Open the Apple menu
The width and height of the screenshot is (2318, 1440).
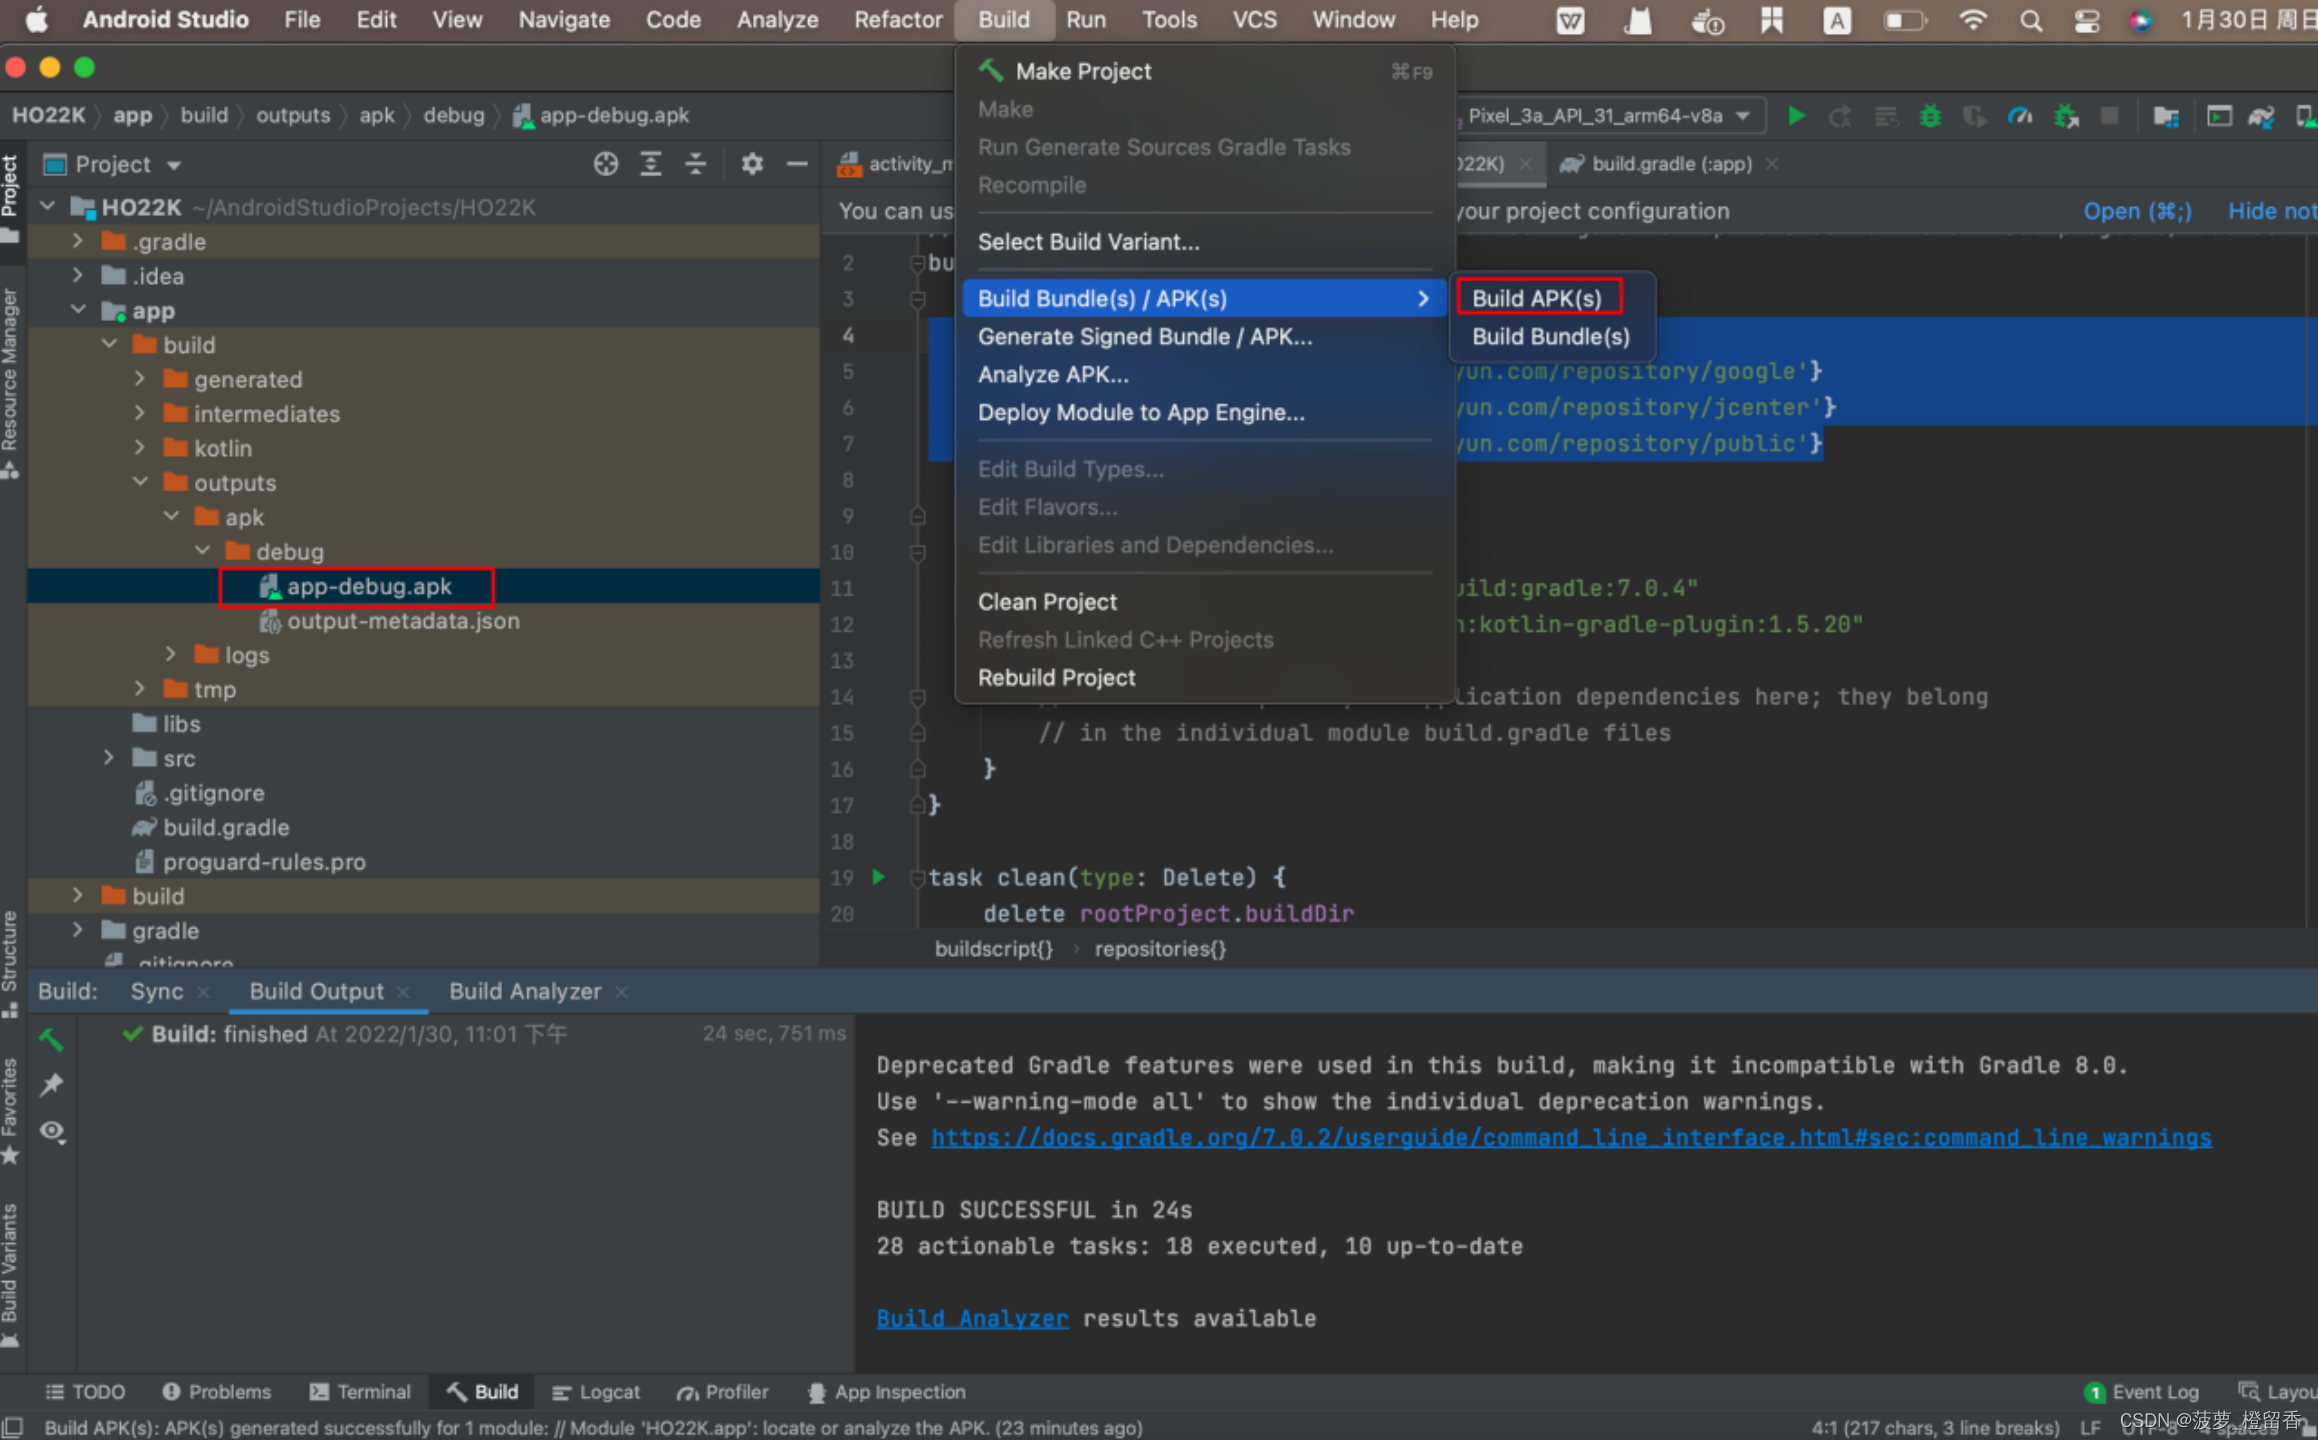click(x=36, y=20)
